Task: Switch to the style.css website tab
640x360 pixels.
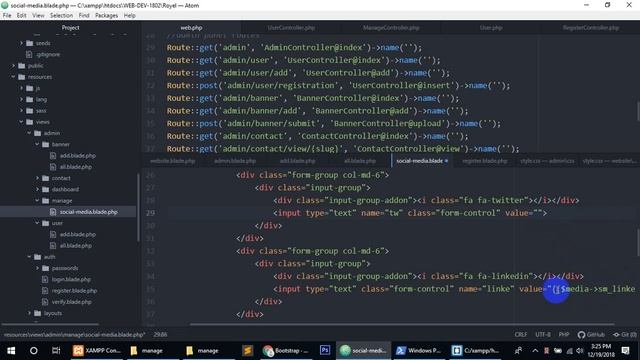Action: (609, 161)
